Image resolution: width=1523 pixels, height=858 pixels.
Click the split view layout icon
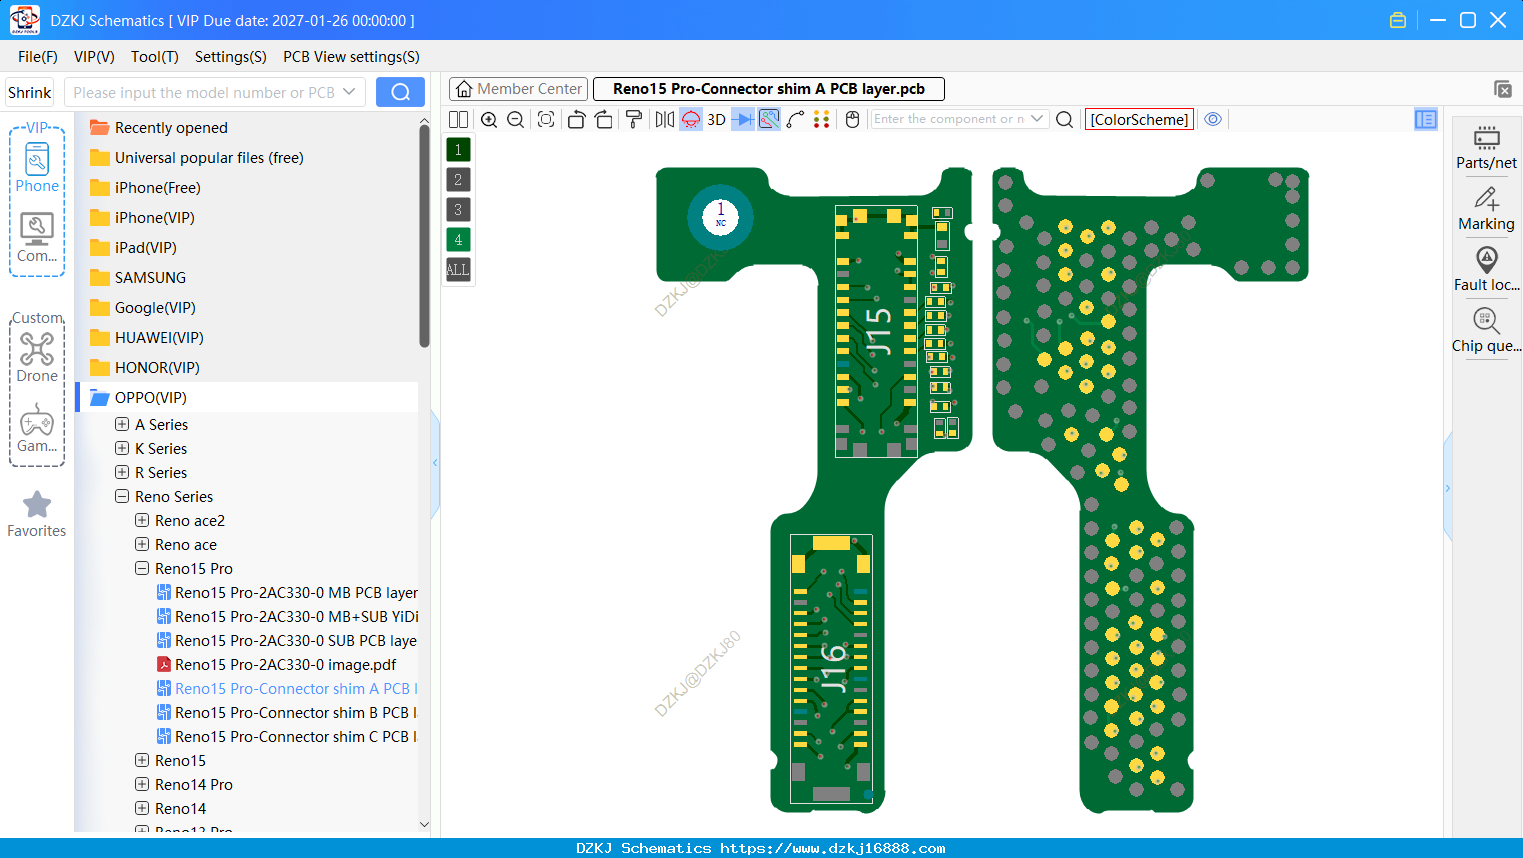458,120
